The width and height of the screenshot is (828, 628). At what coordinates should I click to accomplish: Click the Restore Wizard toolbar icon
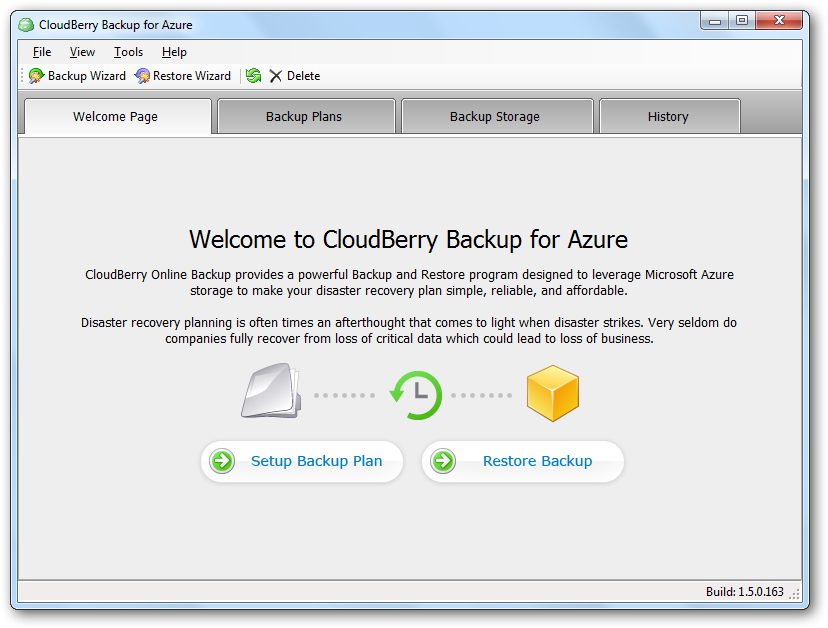pos(142,76)
